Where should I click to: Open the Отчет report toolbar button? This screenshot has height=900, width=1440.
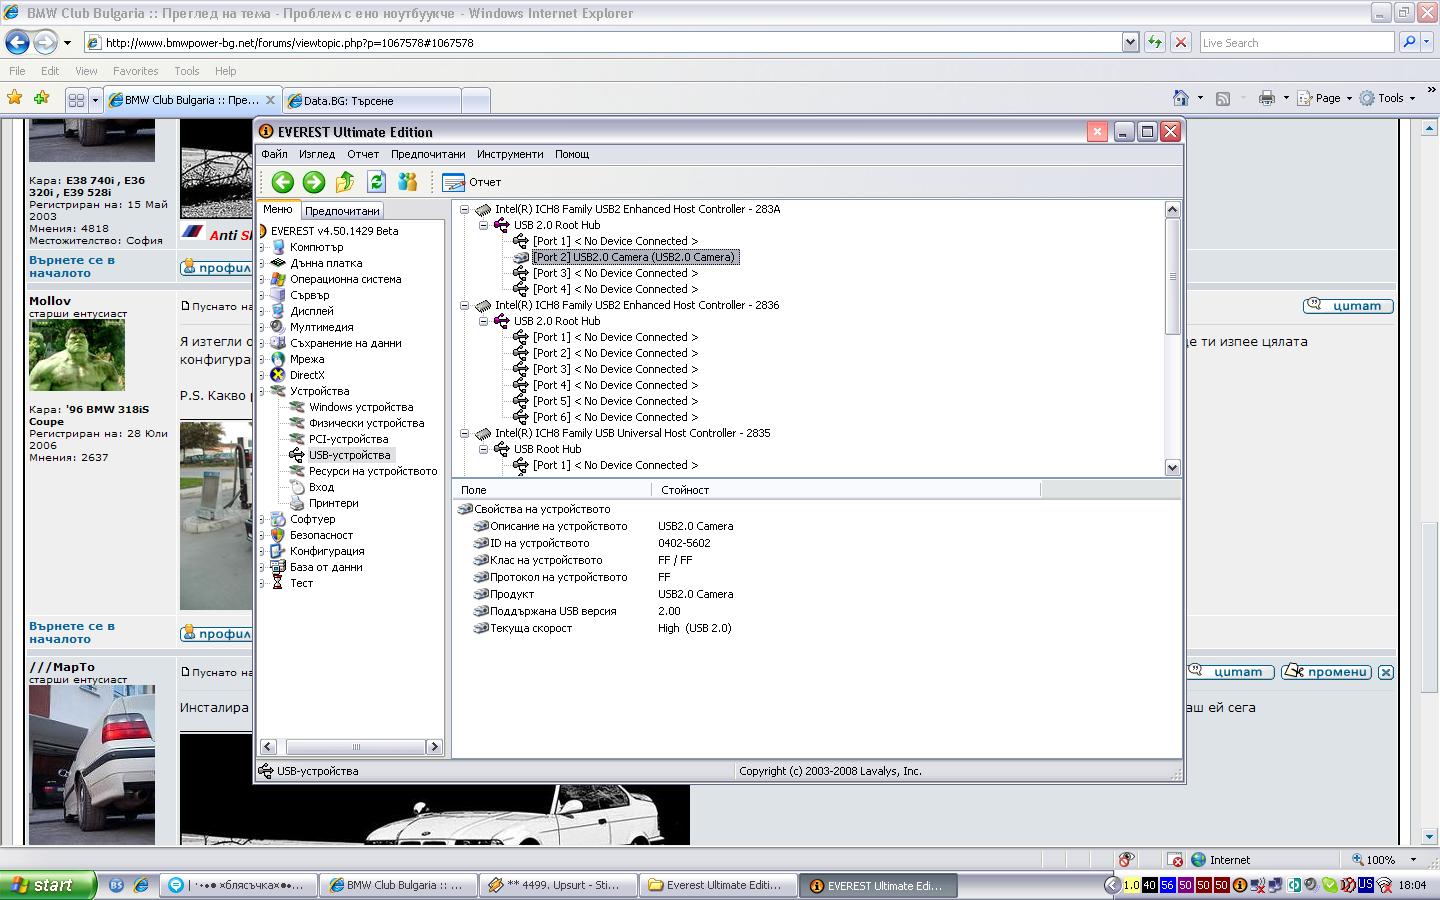point(472,182)
